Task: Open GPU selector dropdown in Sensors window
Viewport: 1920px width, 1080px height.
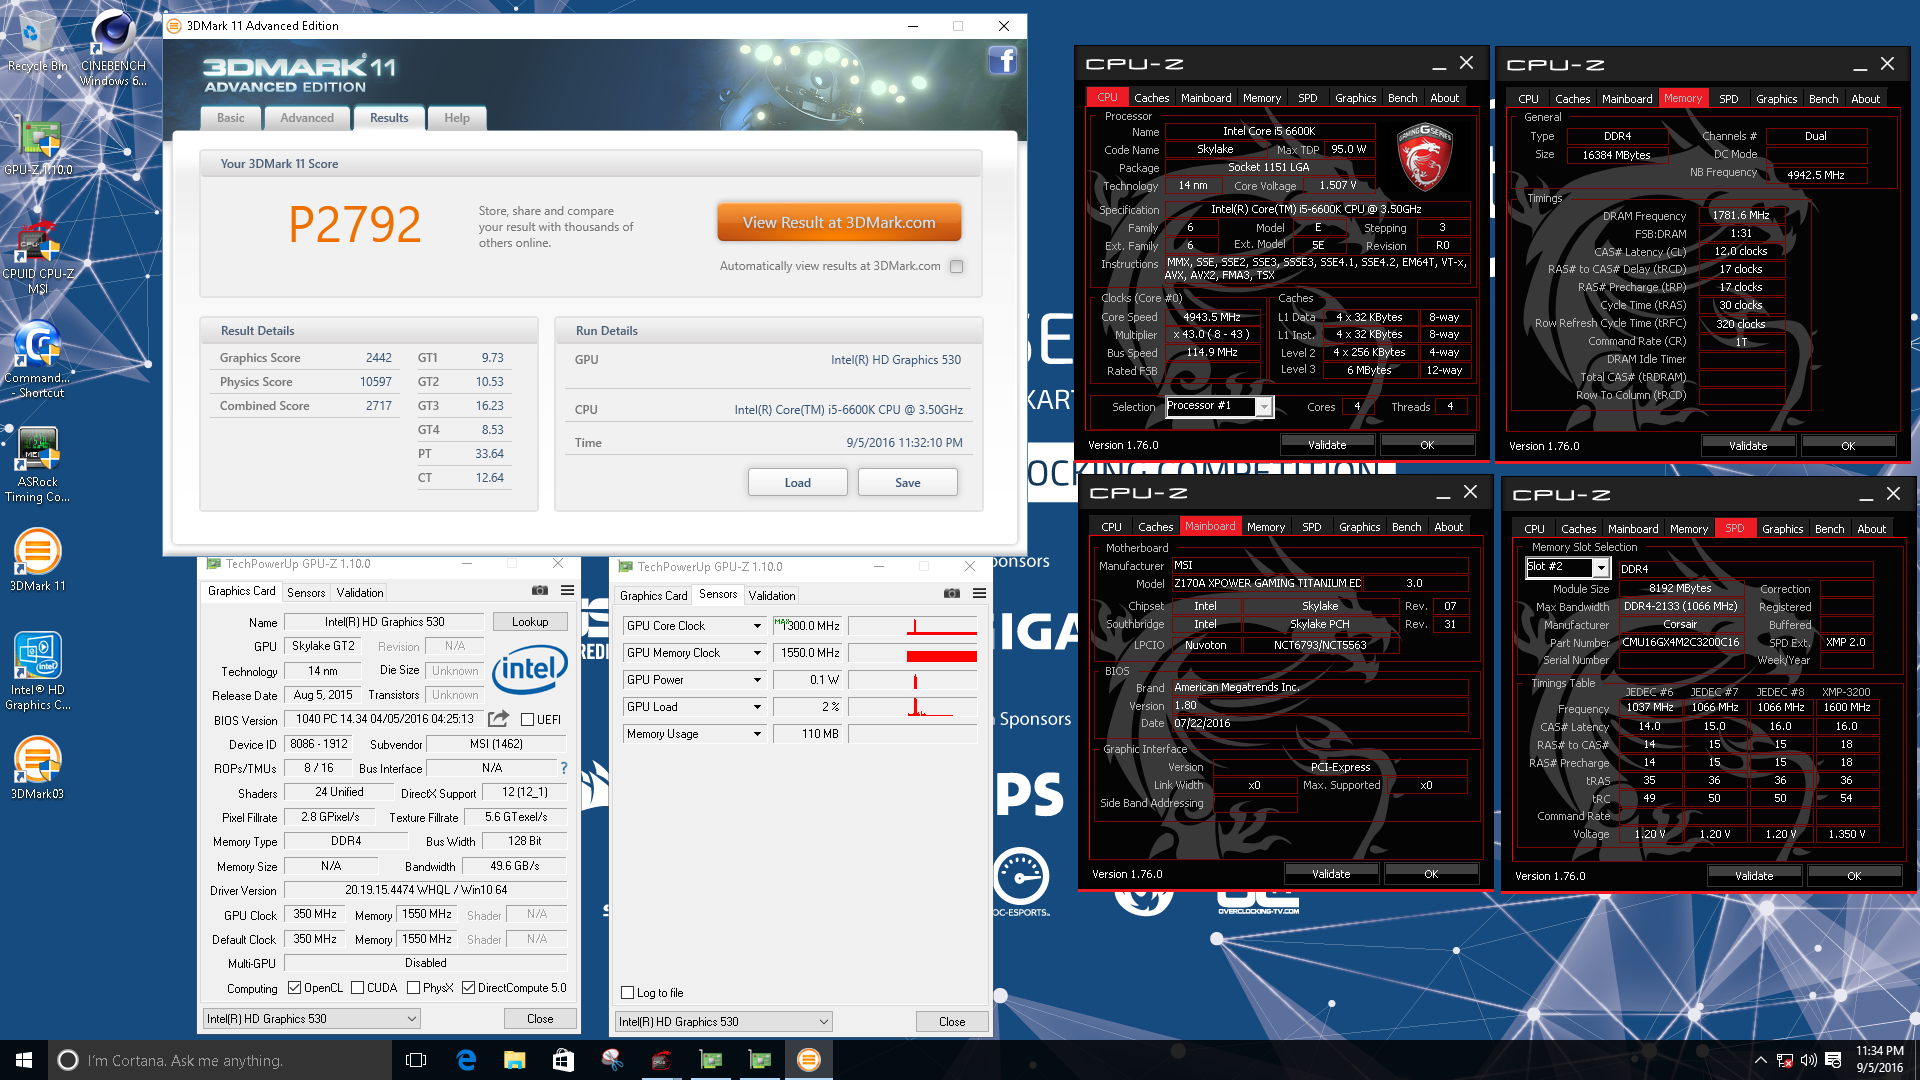Action: click(724, 1022)
